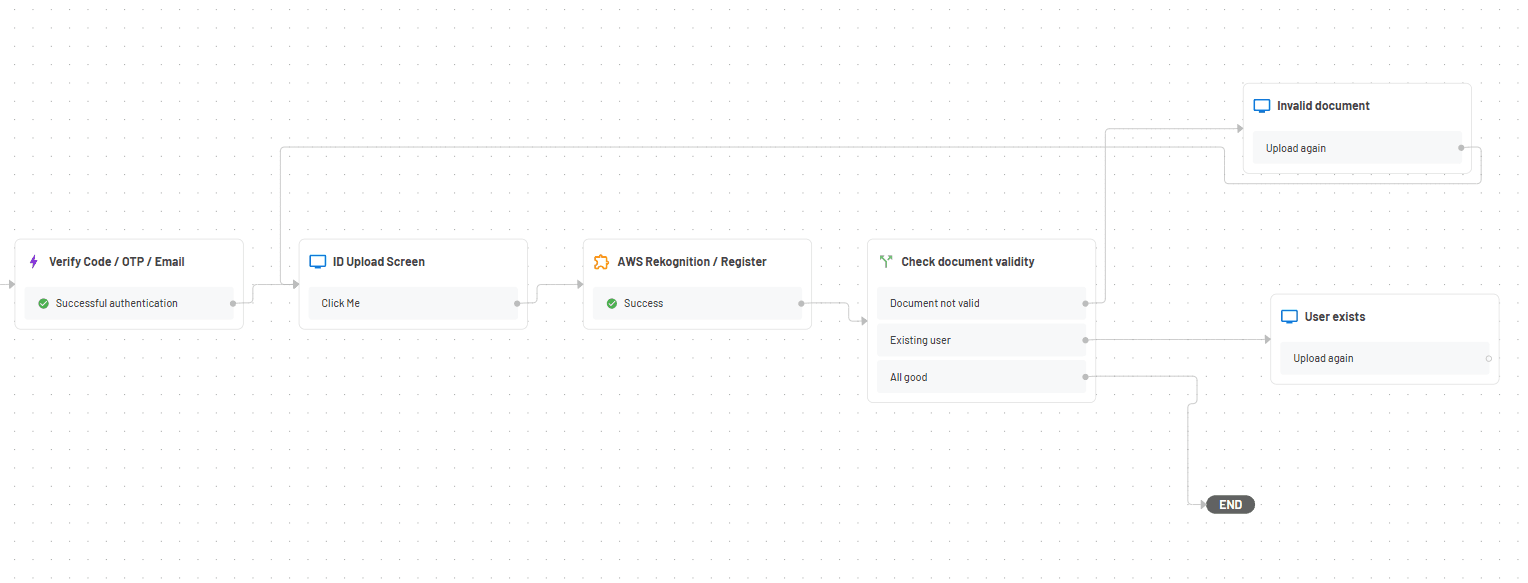Click the screen icon on User exists node
Image resolution: width=1528 pixels, height=583 pixels.
pyautogui.click(x=1289, y=316)
